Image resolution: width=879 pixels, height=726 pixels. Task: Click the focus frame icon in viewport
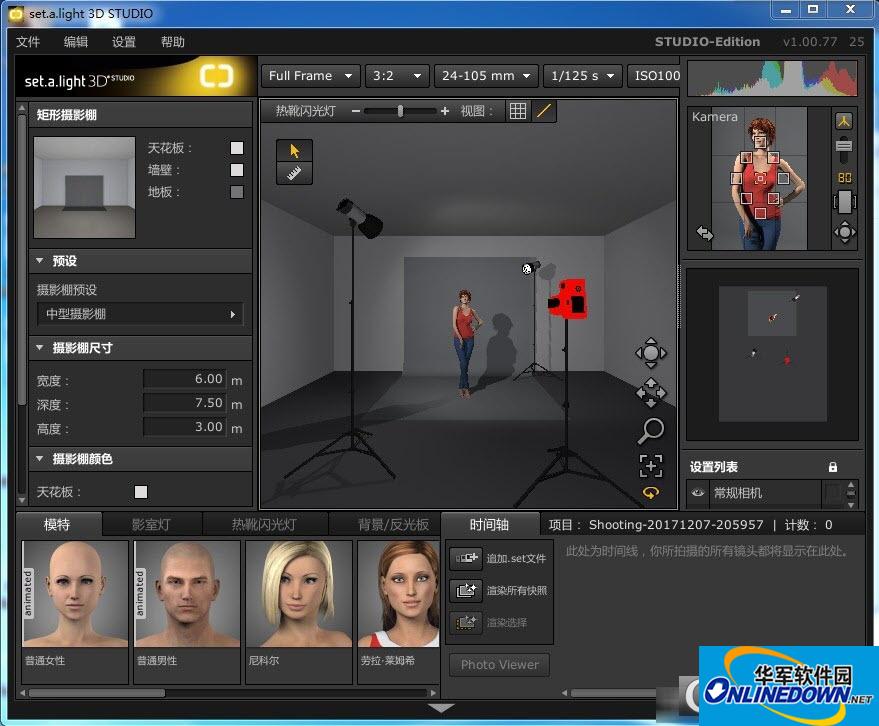point(651,465)
